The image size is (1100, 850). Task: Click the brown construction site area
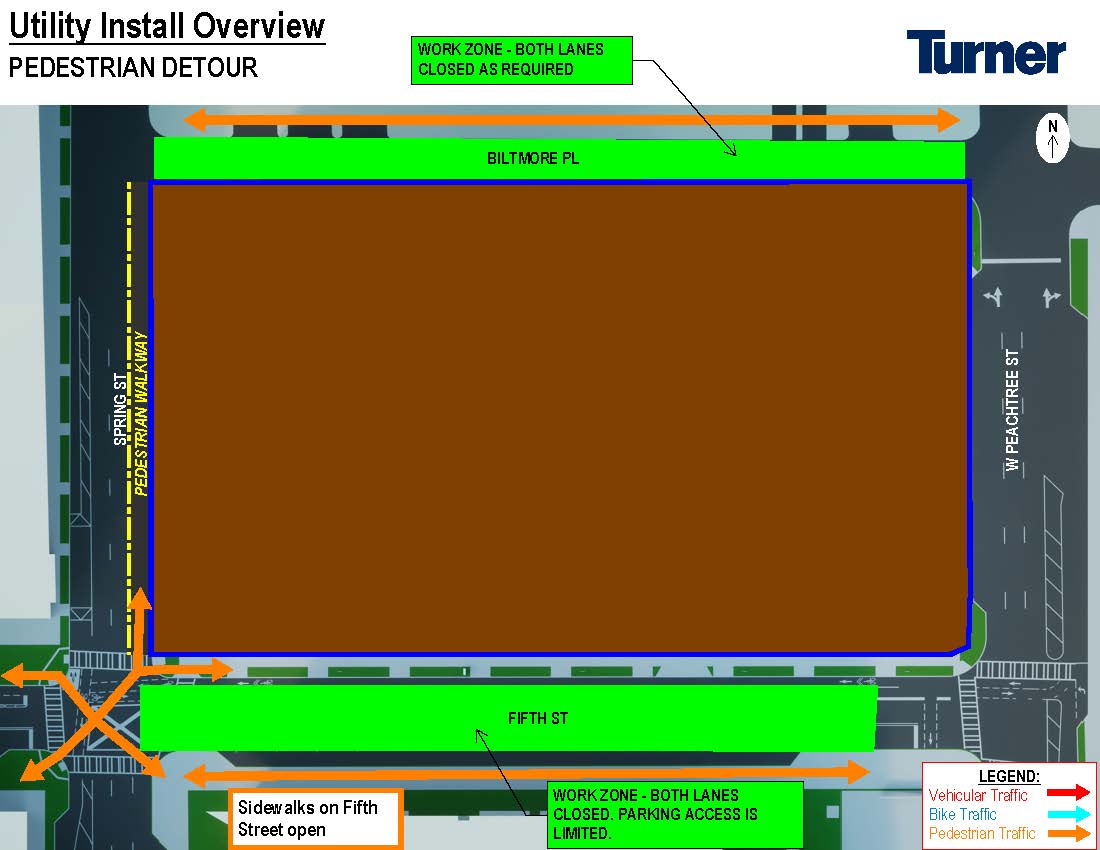[x=561, y=418]
